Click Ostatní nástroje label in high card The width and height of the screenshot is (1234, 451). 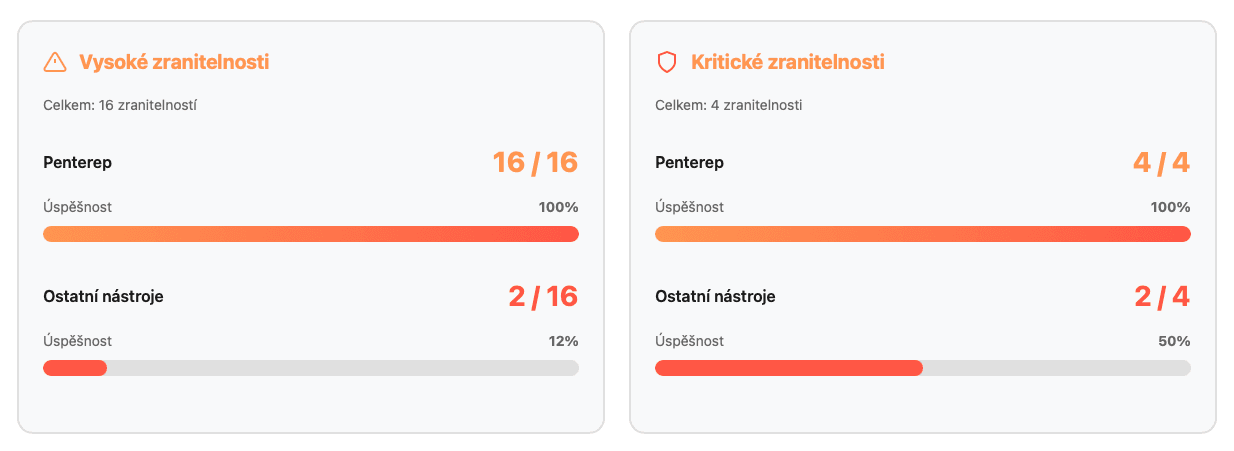pyautogui.click(x=103, y=296)
